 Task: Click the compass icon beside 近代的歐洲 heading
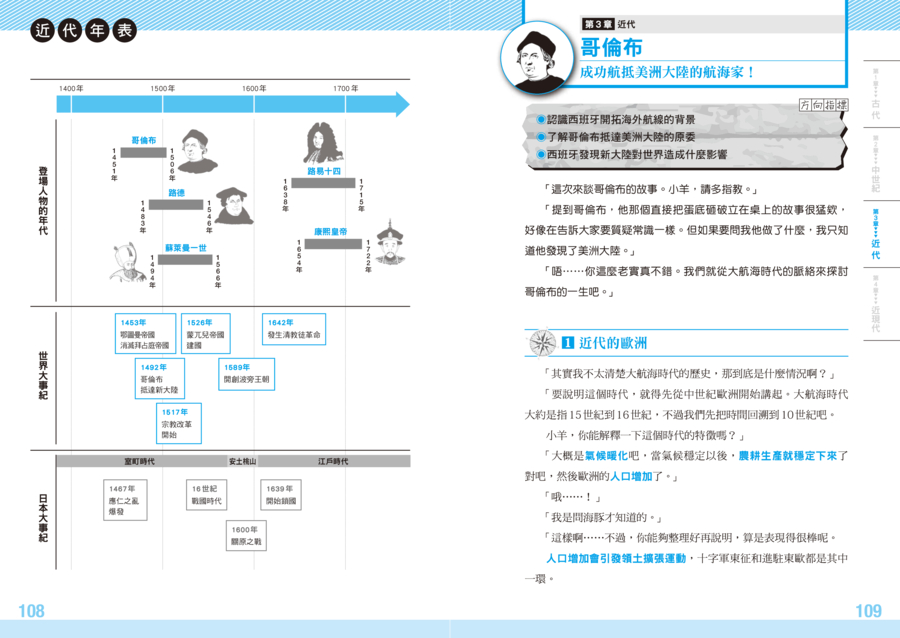pos(542,343)
